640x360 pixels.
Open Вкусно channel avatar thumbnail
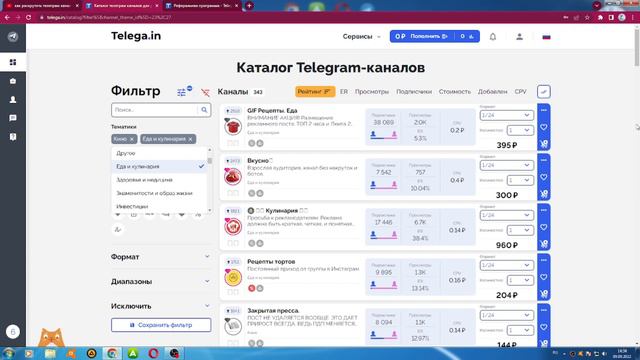coord(233,176)
